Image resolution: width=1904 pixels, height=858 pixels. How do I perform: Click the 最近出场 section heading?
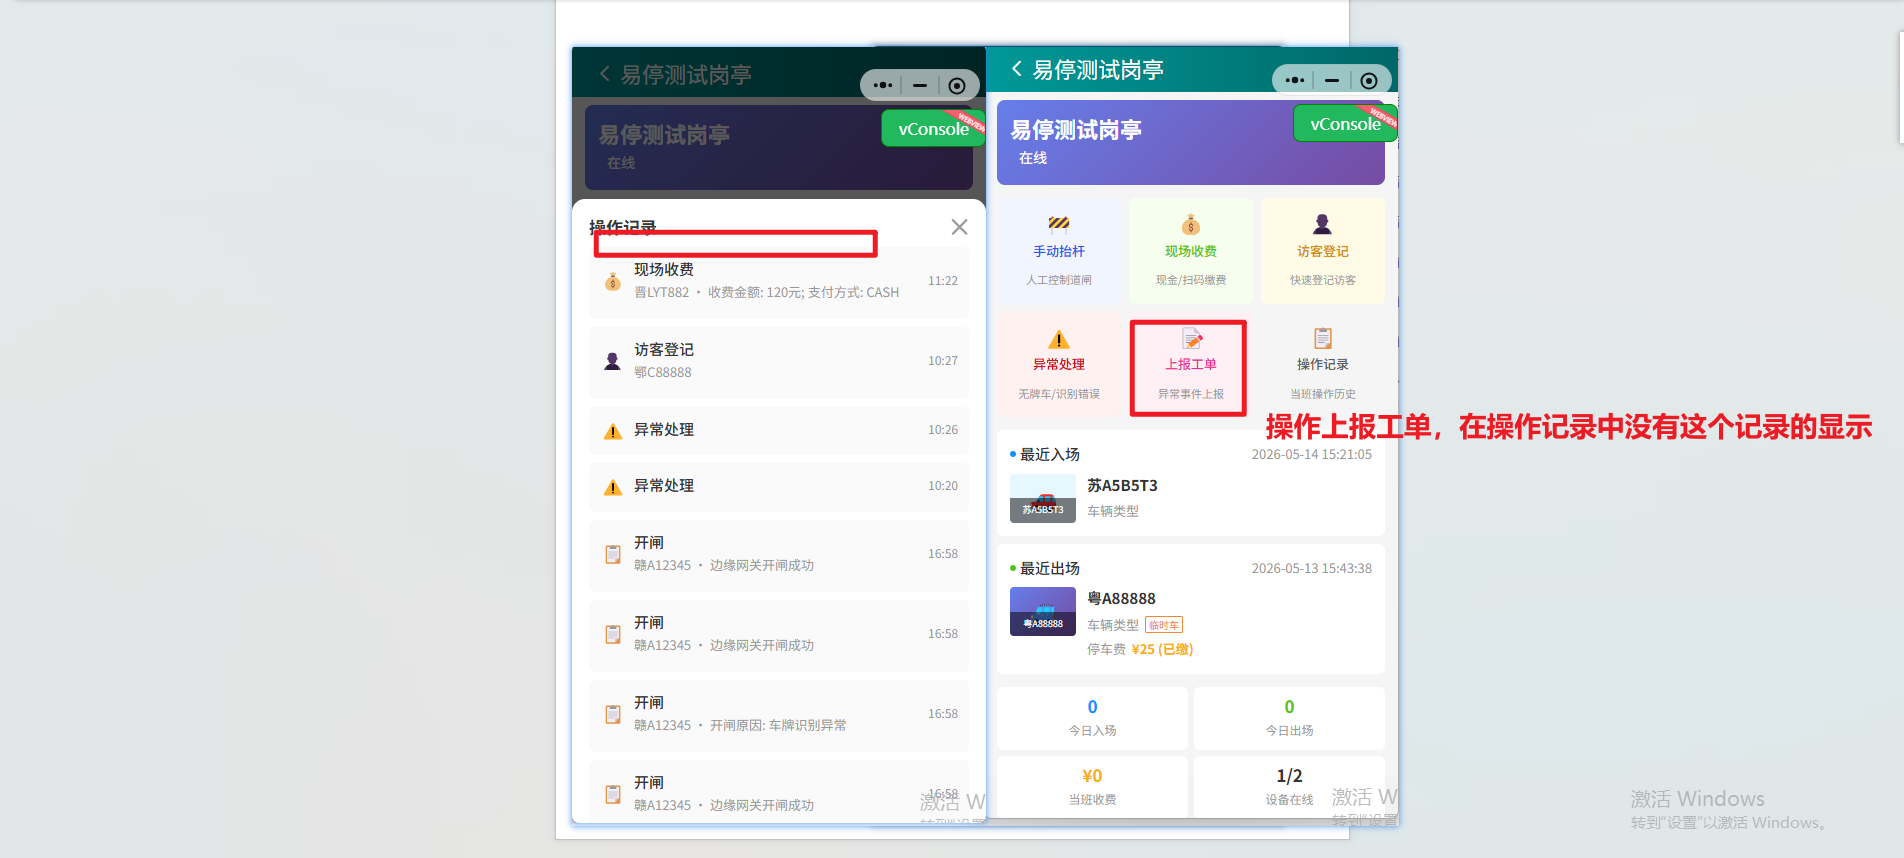tap(1049, 568)
